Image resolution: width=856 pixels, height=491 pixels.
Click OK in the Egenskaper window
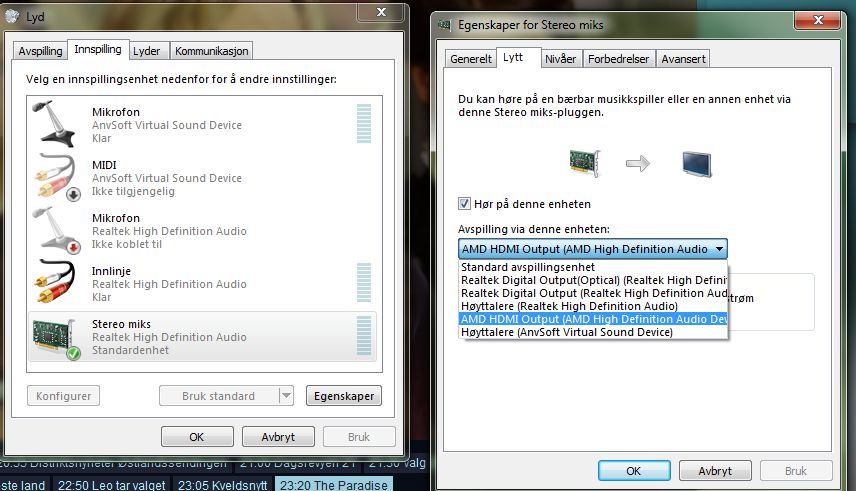pos(634,471)
